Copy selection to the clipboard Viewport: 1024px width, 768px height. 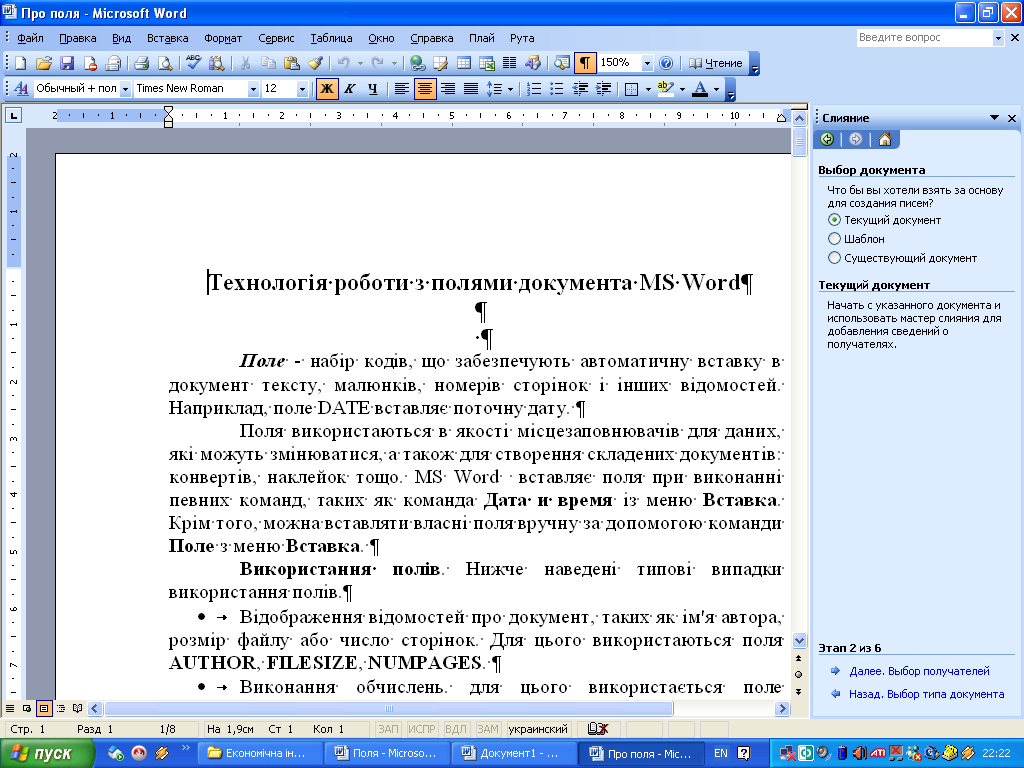[x=268, y=63]
